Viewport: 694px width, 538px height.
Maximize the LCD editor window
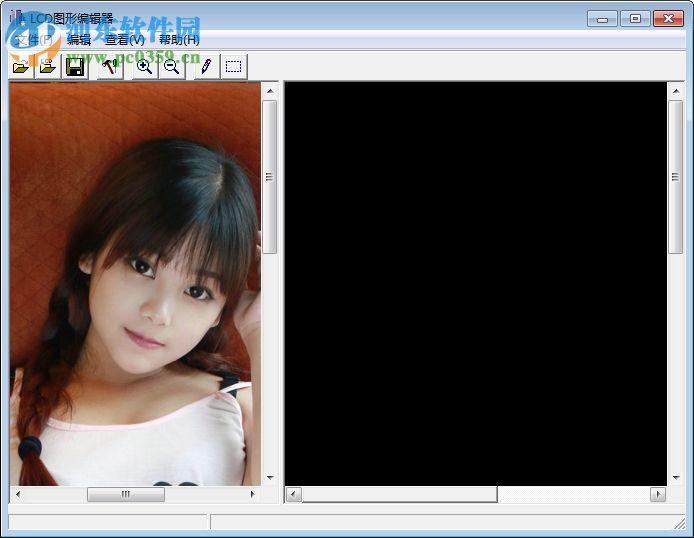coord(635,19)
